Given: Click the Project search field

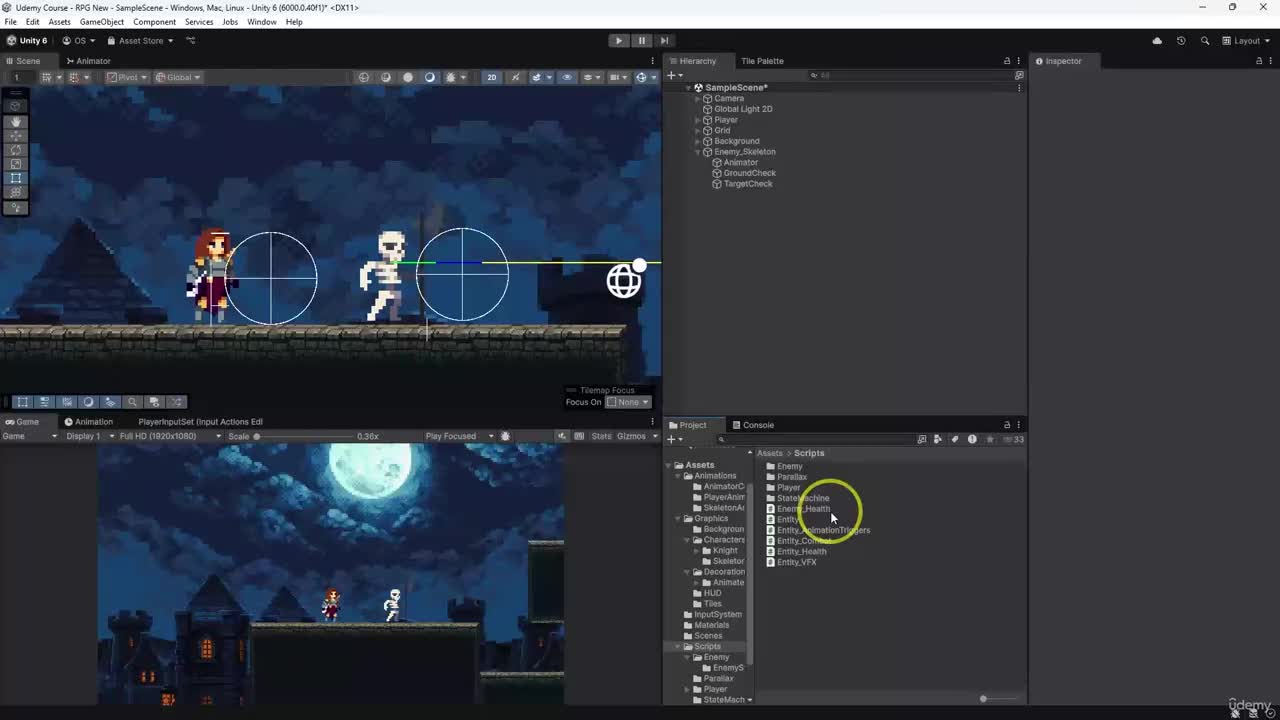Looking at the screenshot, I should tap(816, 439).
